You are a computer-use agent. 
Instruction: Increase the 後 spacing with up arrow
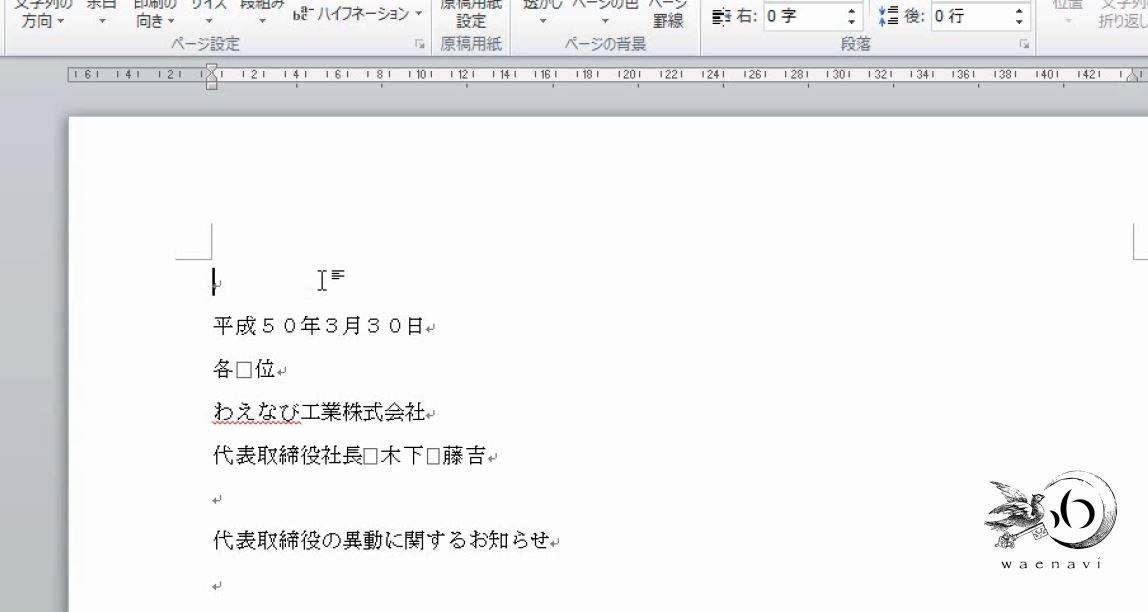pos(1020,11)
